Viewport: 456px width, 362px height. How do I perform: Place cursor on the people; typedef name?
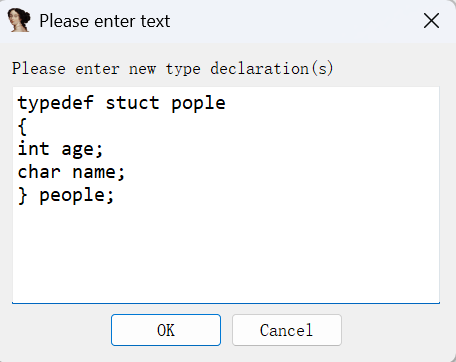point(77,196)
